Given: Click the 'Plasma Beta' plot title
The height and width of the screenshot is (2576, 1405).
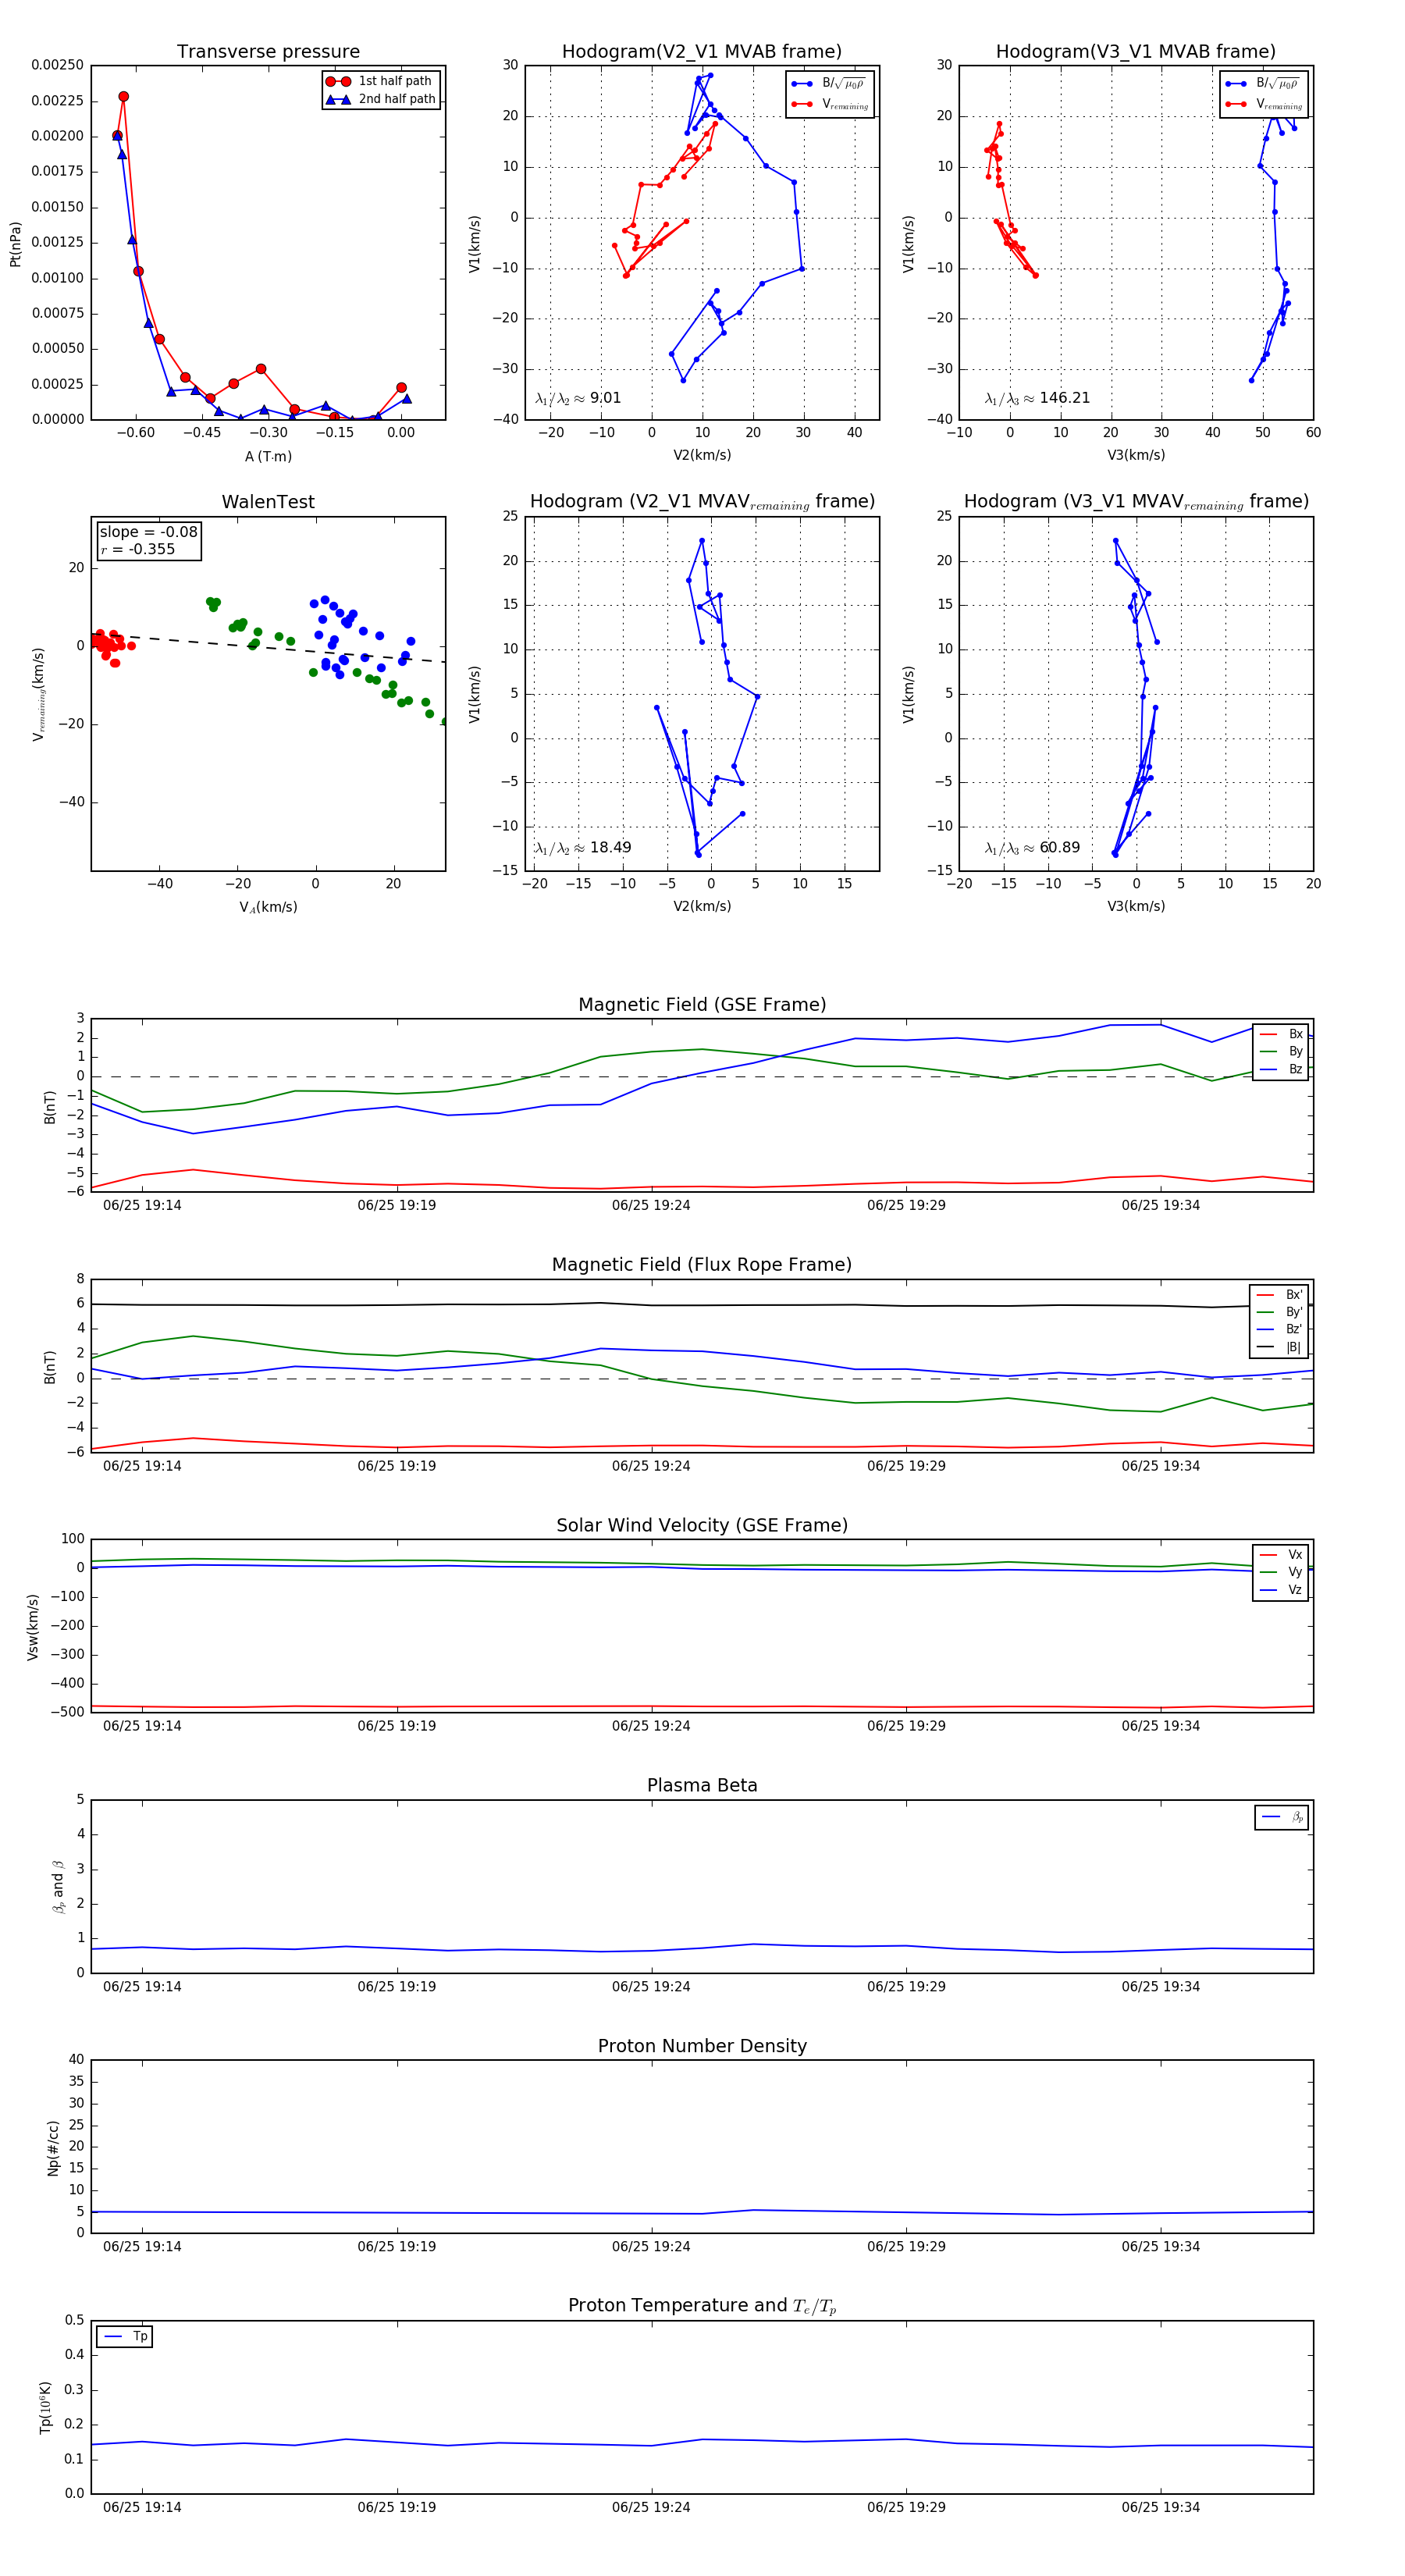Looking at the screenshot, I should 702,1786.
